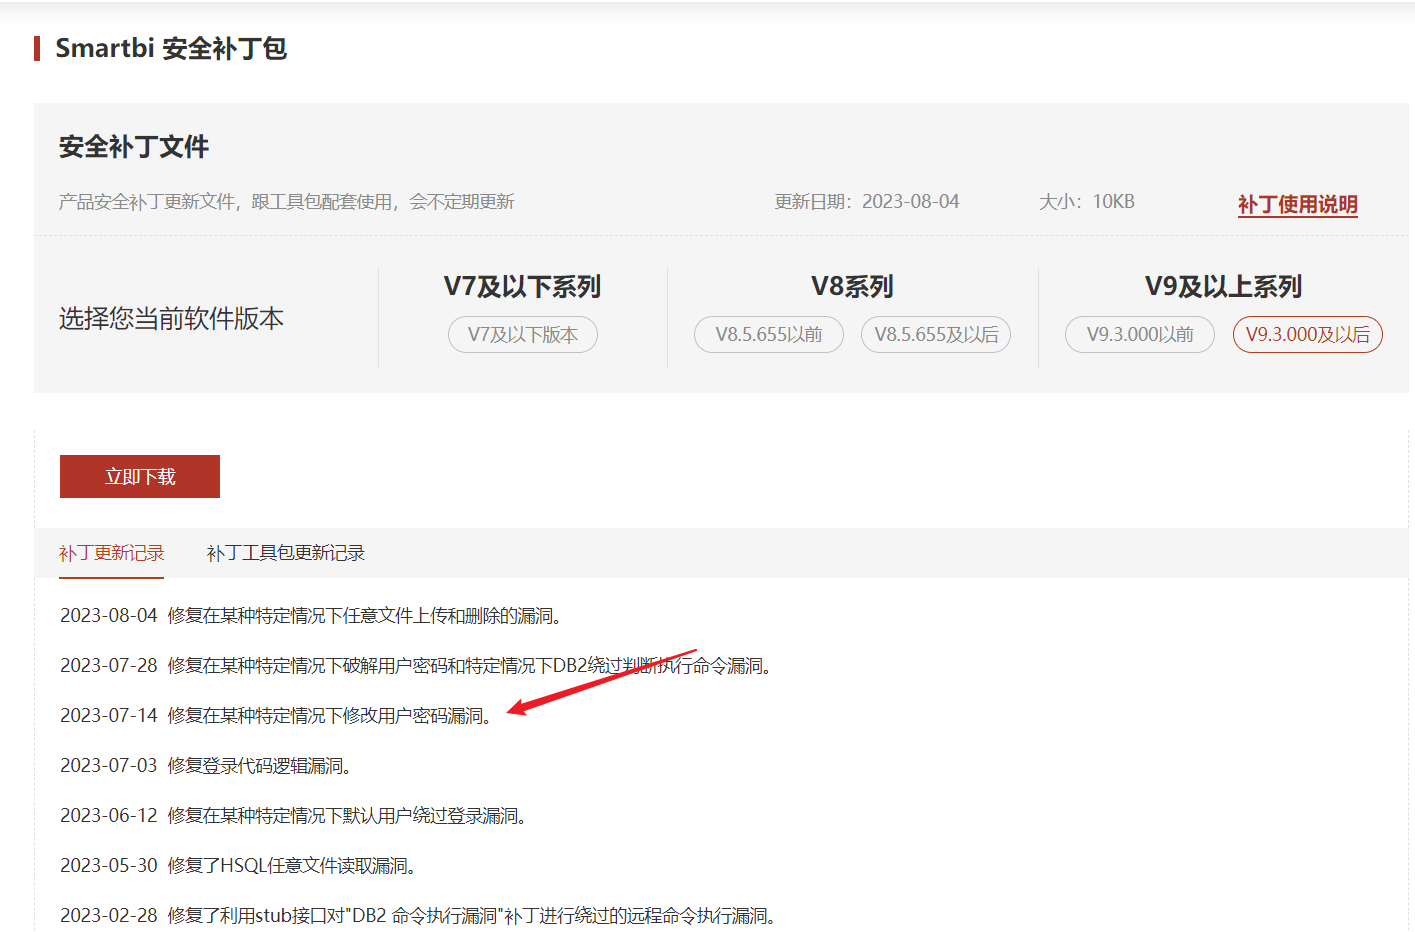Click the 立即下载 download button
The image size is (1415, 932).
(x=140, y=476)
